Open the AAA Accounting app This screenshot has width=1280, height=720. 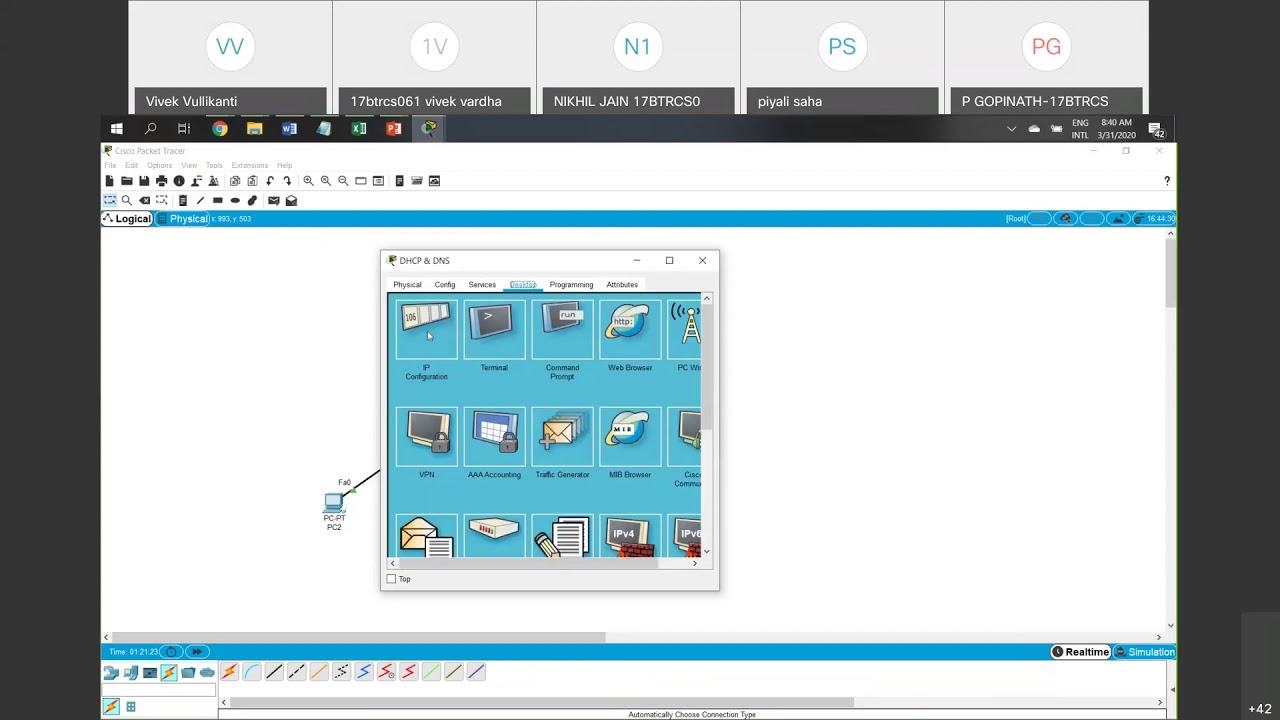[494, 437]
